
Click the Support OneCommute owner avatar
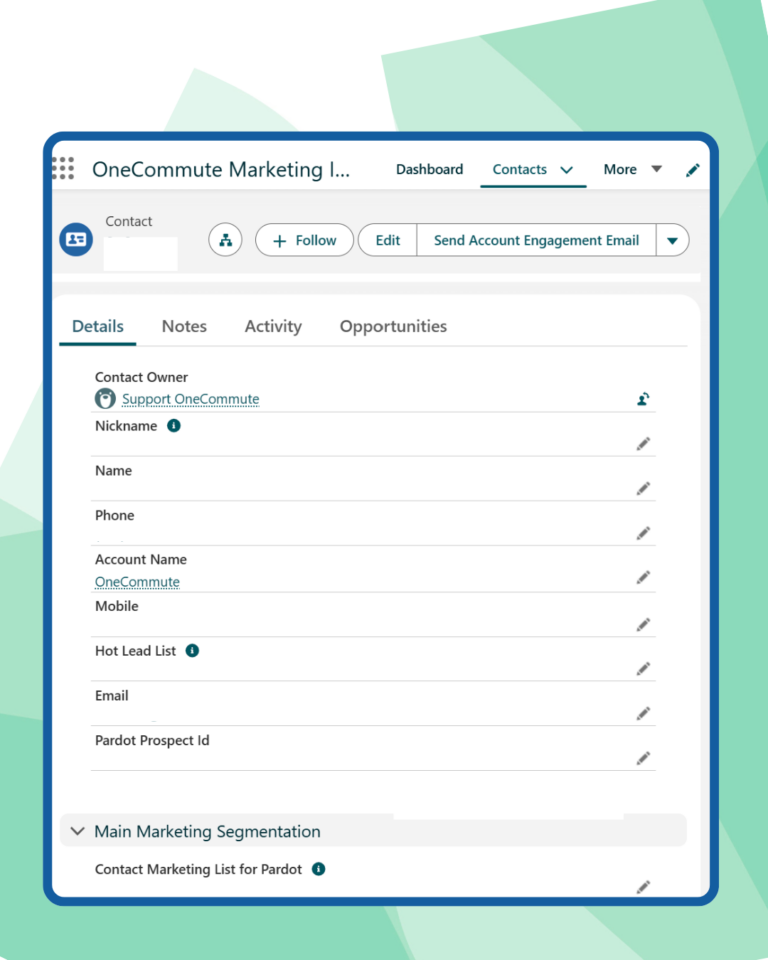[105, 399]
